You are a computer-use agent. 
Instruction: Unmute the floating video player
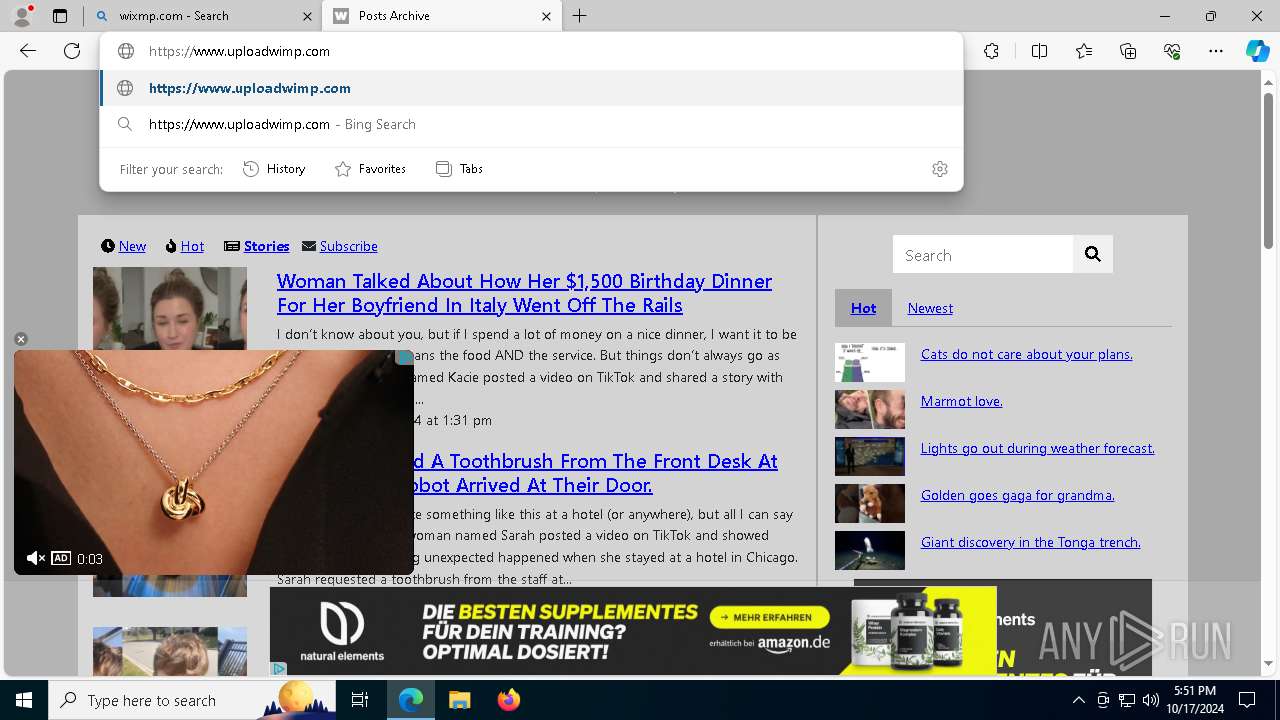pos(35,558)
